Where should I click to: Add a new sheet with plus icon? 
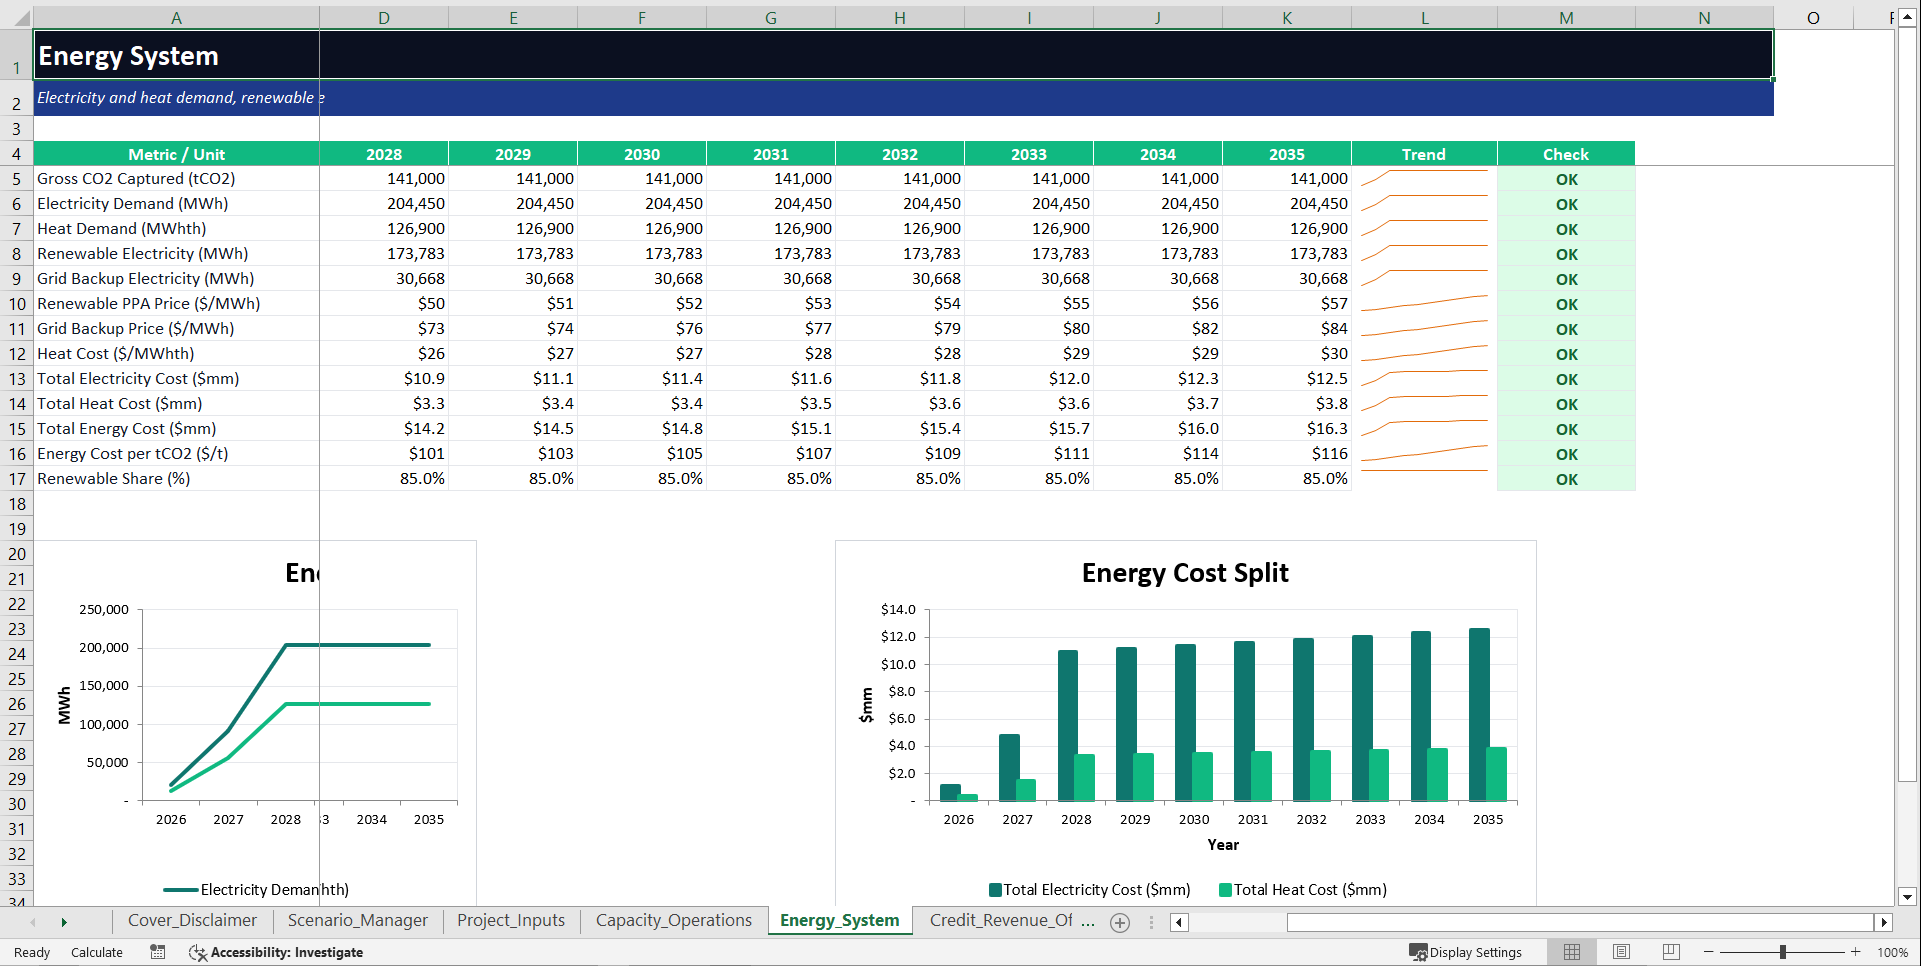(1120, 922)
